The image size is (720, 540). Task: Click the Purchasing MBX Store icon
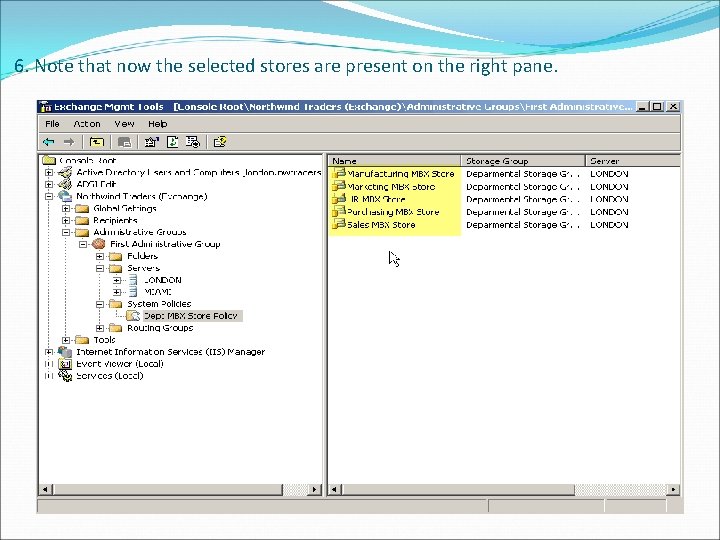(x=339, y=212)
